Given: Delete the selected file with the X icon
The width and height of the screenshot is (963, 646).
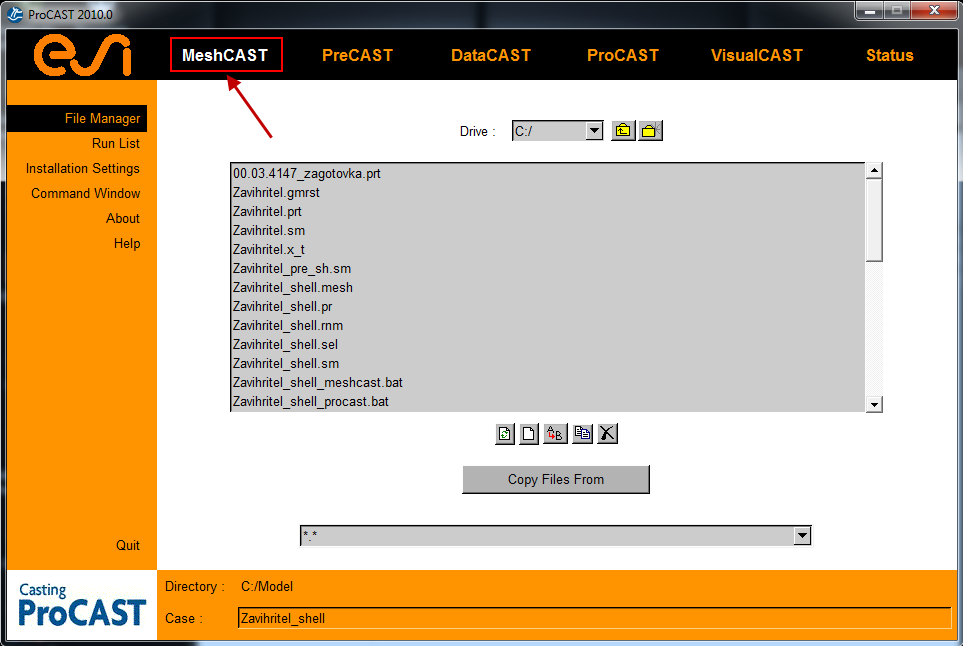Looking at the screenshot, I should (607, 434).
